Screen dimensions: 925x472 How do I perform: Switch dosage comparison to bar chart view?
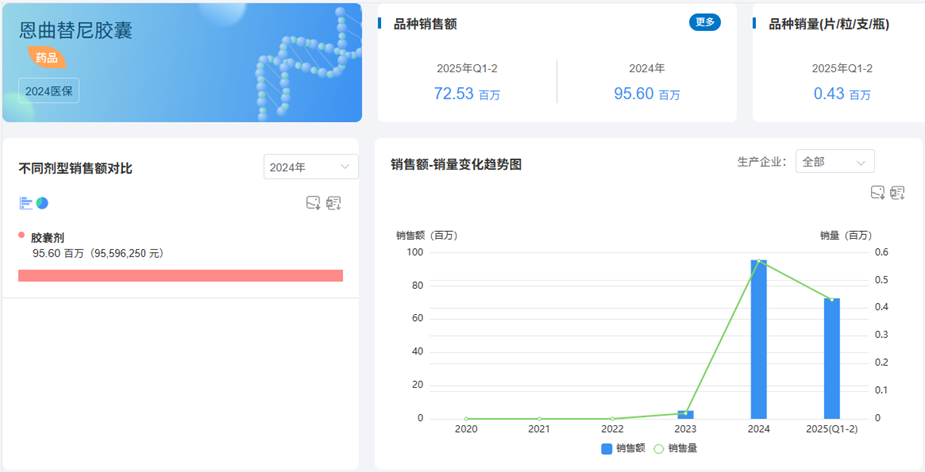click(x=26, y=203)
